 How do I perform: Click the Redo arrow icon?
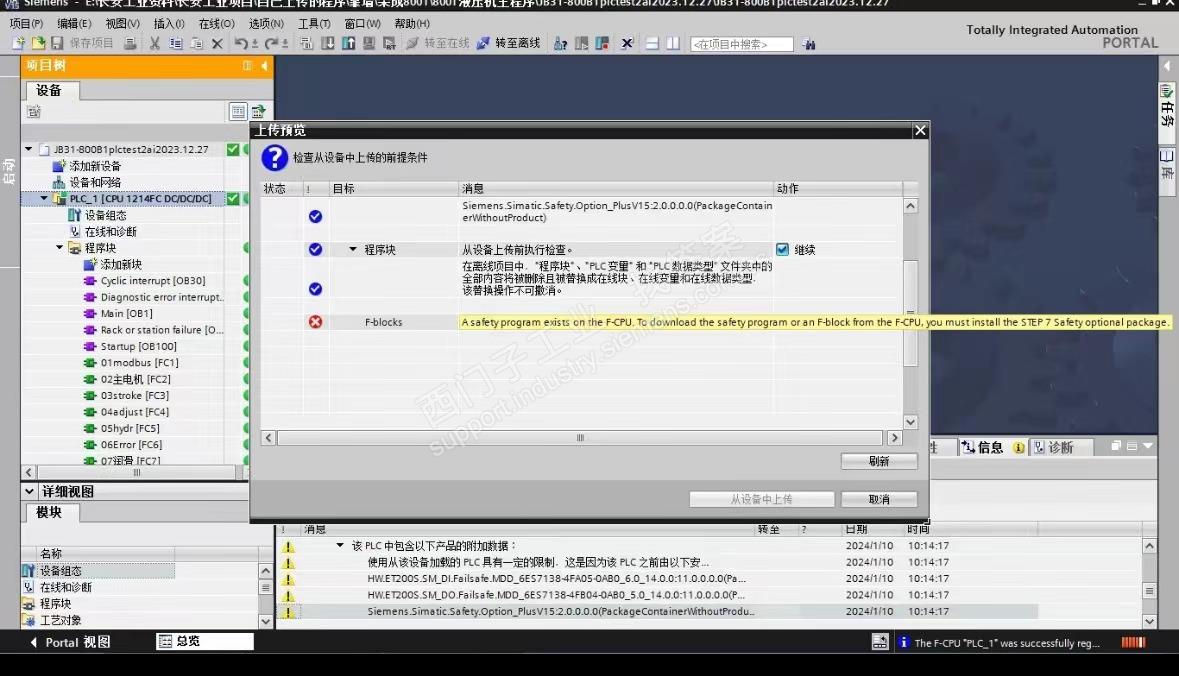tap(272, 44)
